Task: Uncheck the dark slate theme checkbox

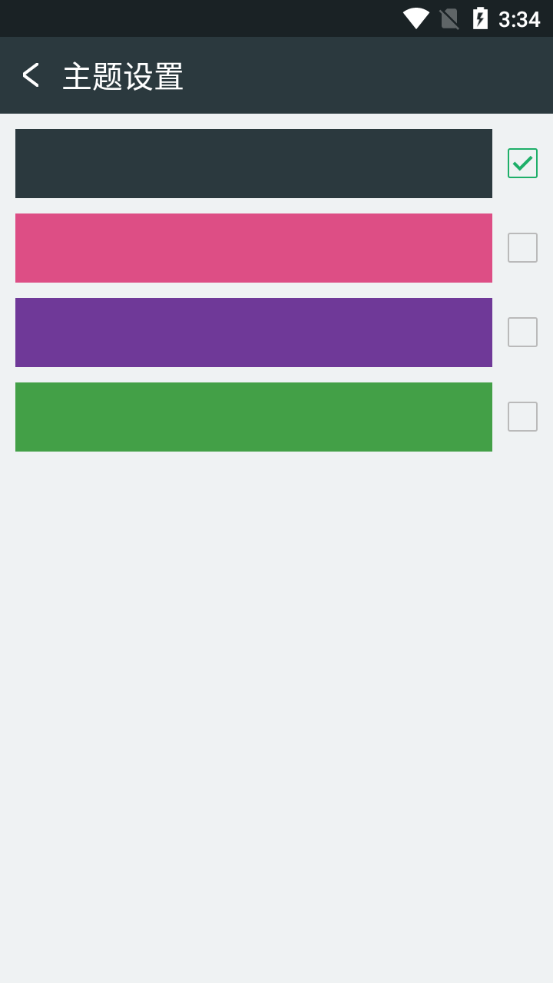Action: tap(522, 163)
